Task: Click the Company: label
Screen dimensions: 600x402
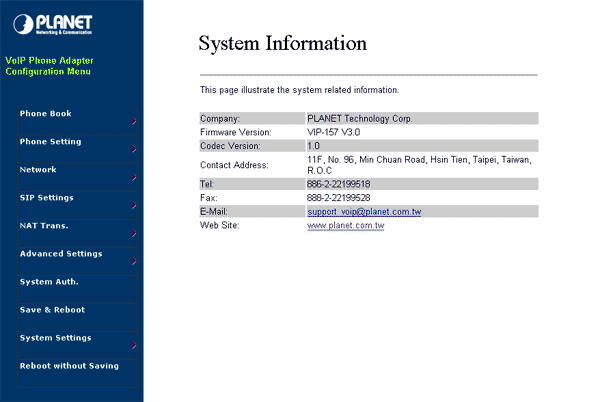Action: pos(220,119)
